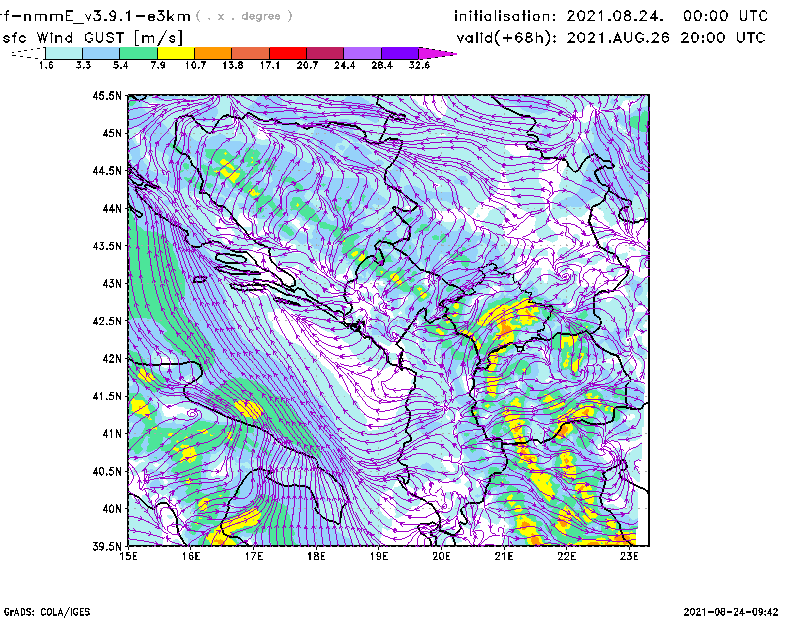Click the 2021-08-24-09:42 timestamp footer
Screen dimensions: 800x618
(731, 612)
